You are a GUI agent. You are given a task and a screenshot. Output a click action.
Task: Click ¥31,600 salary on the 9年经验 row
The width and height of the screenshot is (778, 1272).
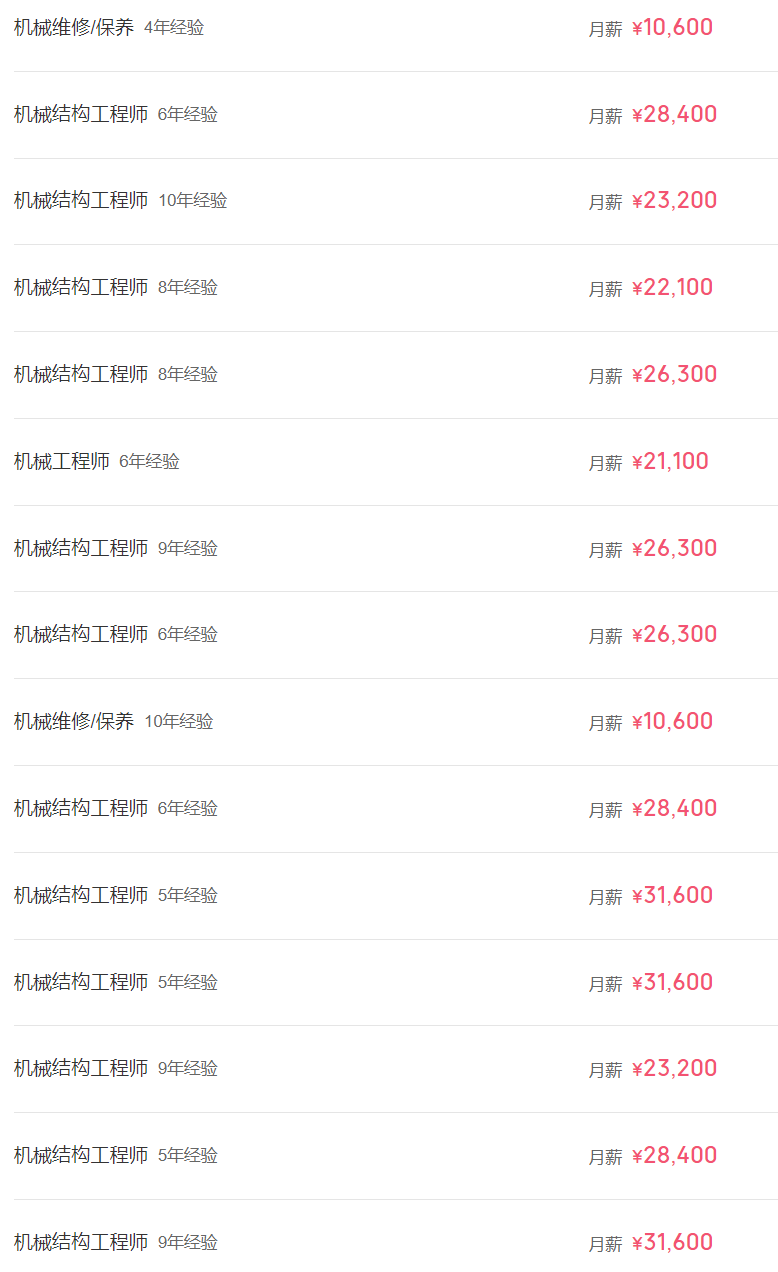[x=673, y=1242]
